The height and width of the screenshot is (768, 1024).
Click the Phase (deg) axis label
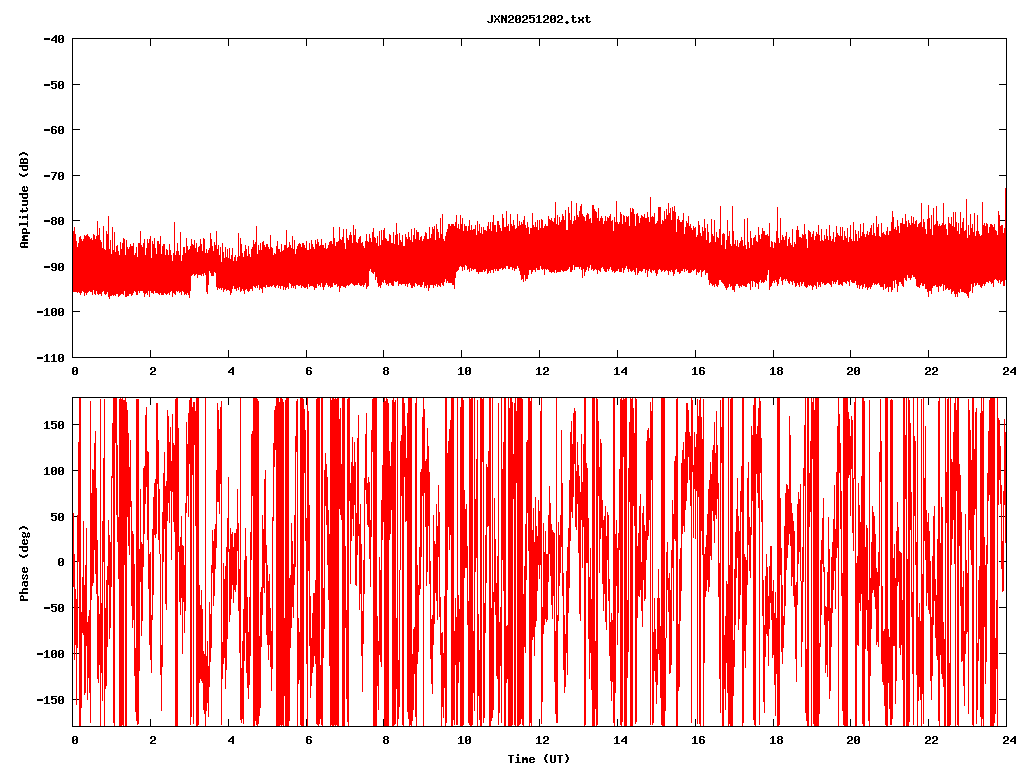click(x=24, y=562)
